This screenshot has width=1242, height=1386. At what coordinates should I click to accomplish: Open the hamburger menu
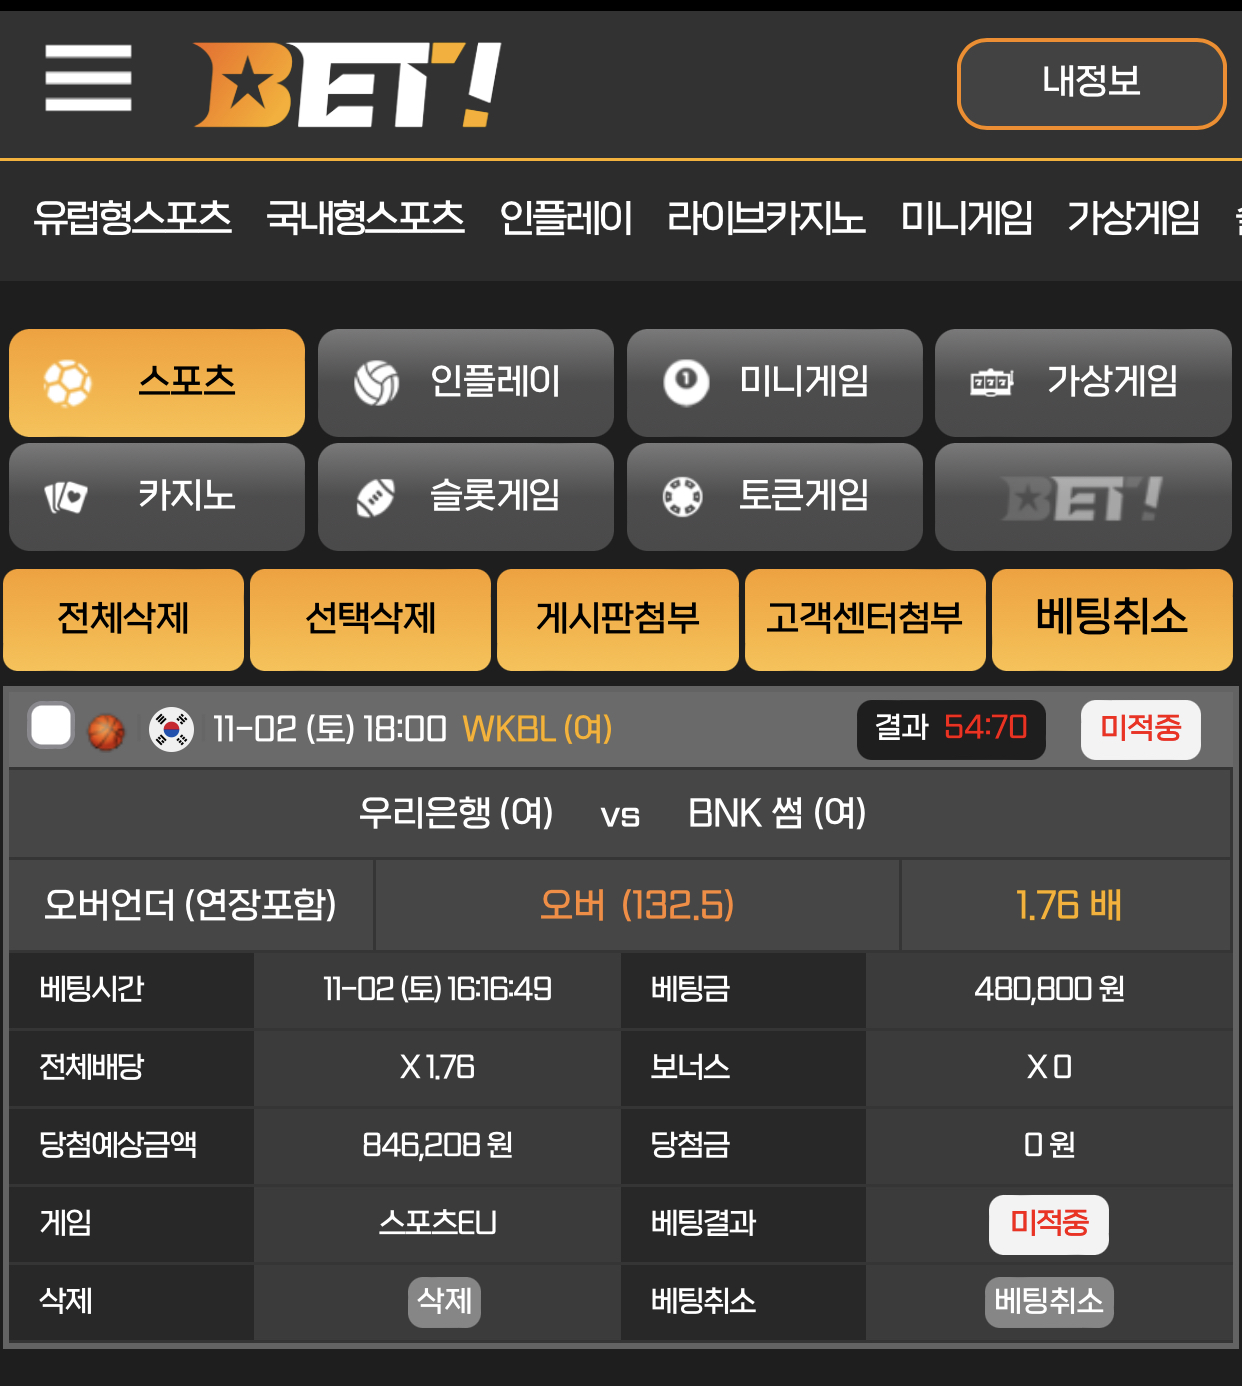(x=88, y=78)
